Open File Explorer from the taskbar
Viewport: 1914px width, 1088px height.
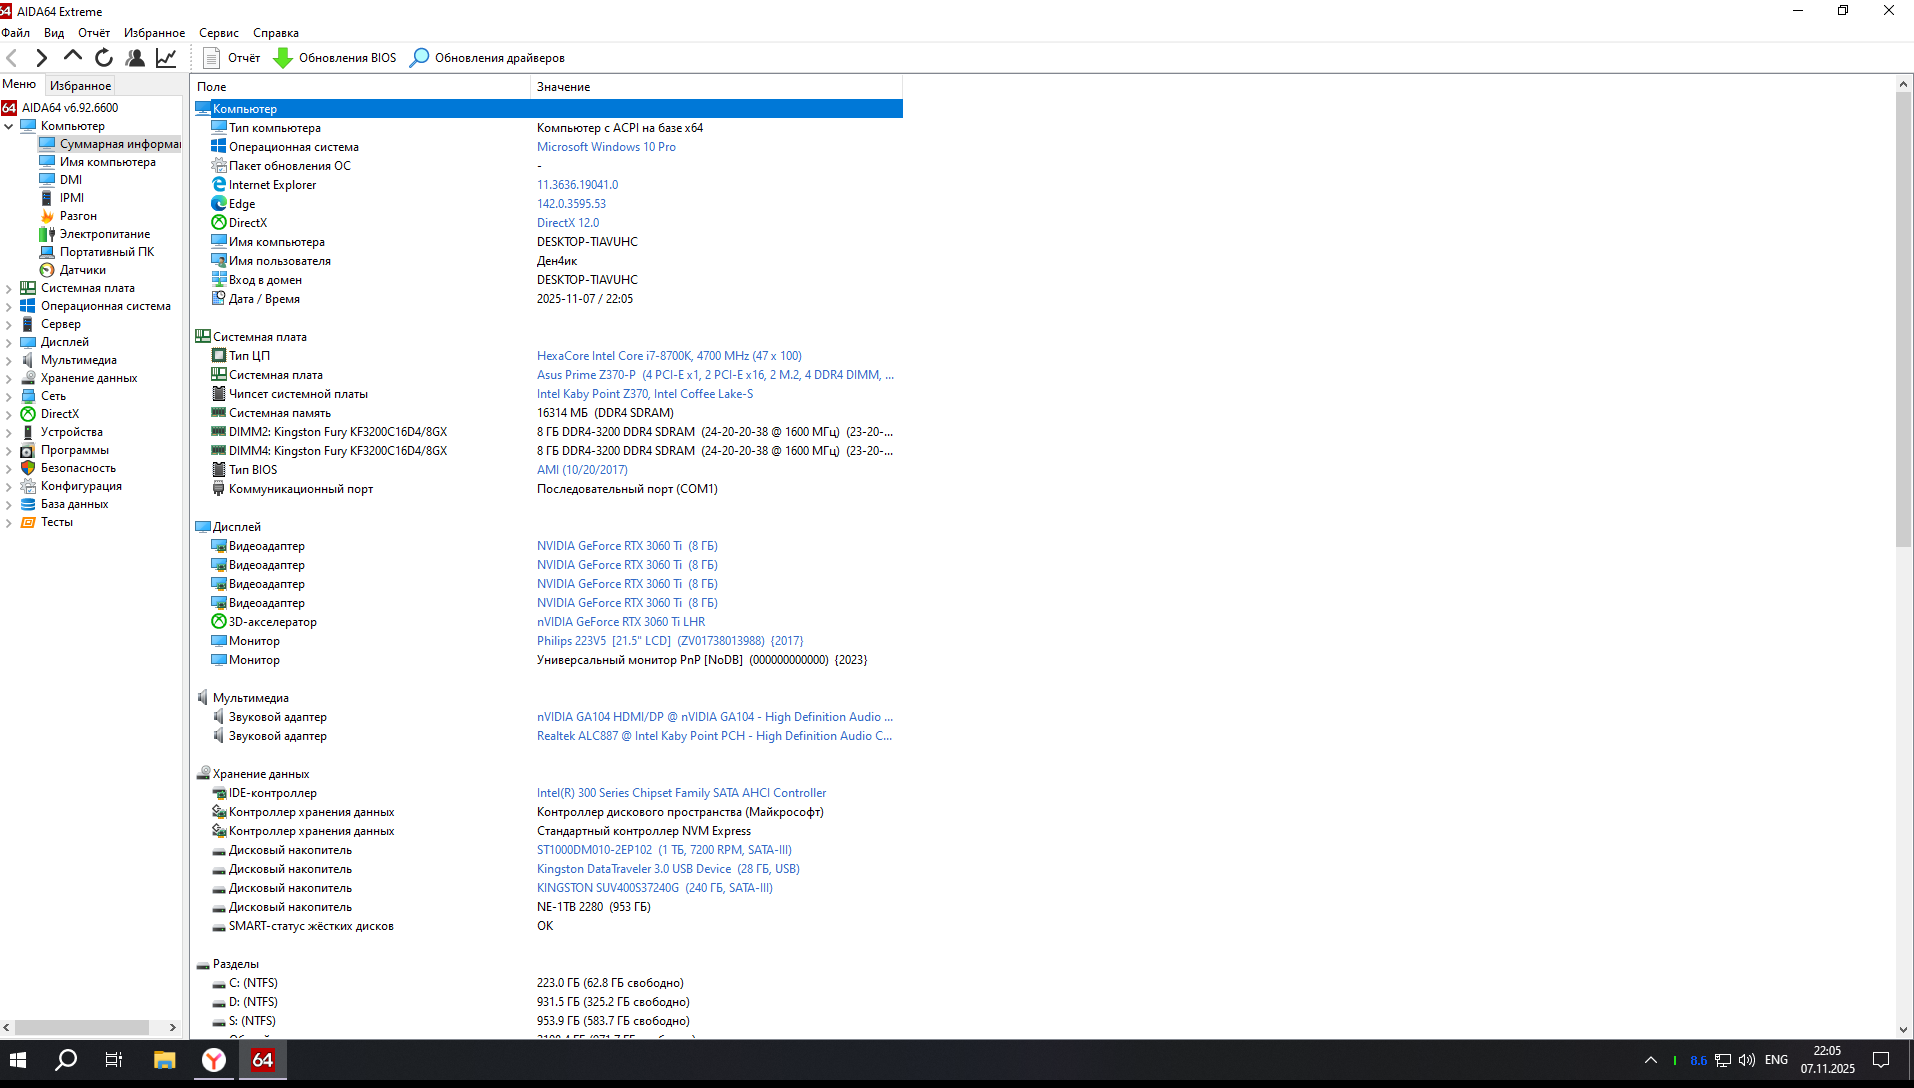pos(164,1060)
